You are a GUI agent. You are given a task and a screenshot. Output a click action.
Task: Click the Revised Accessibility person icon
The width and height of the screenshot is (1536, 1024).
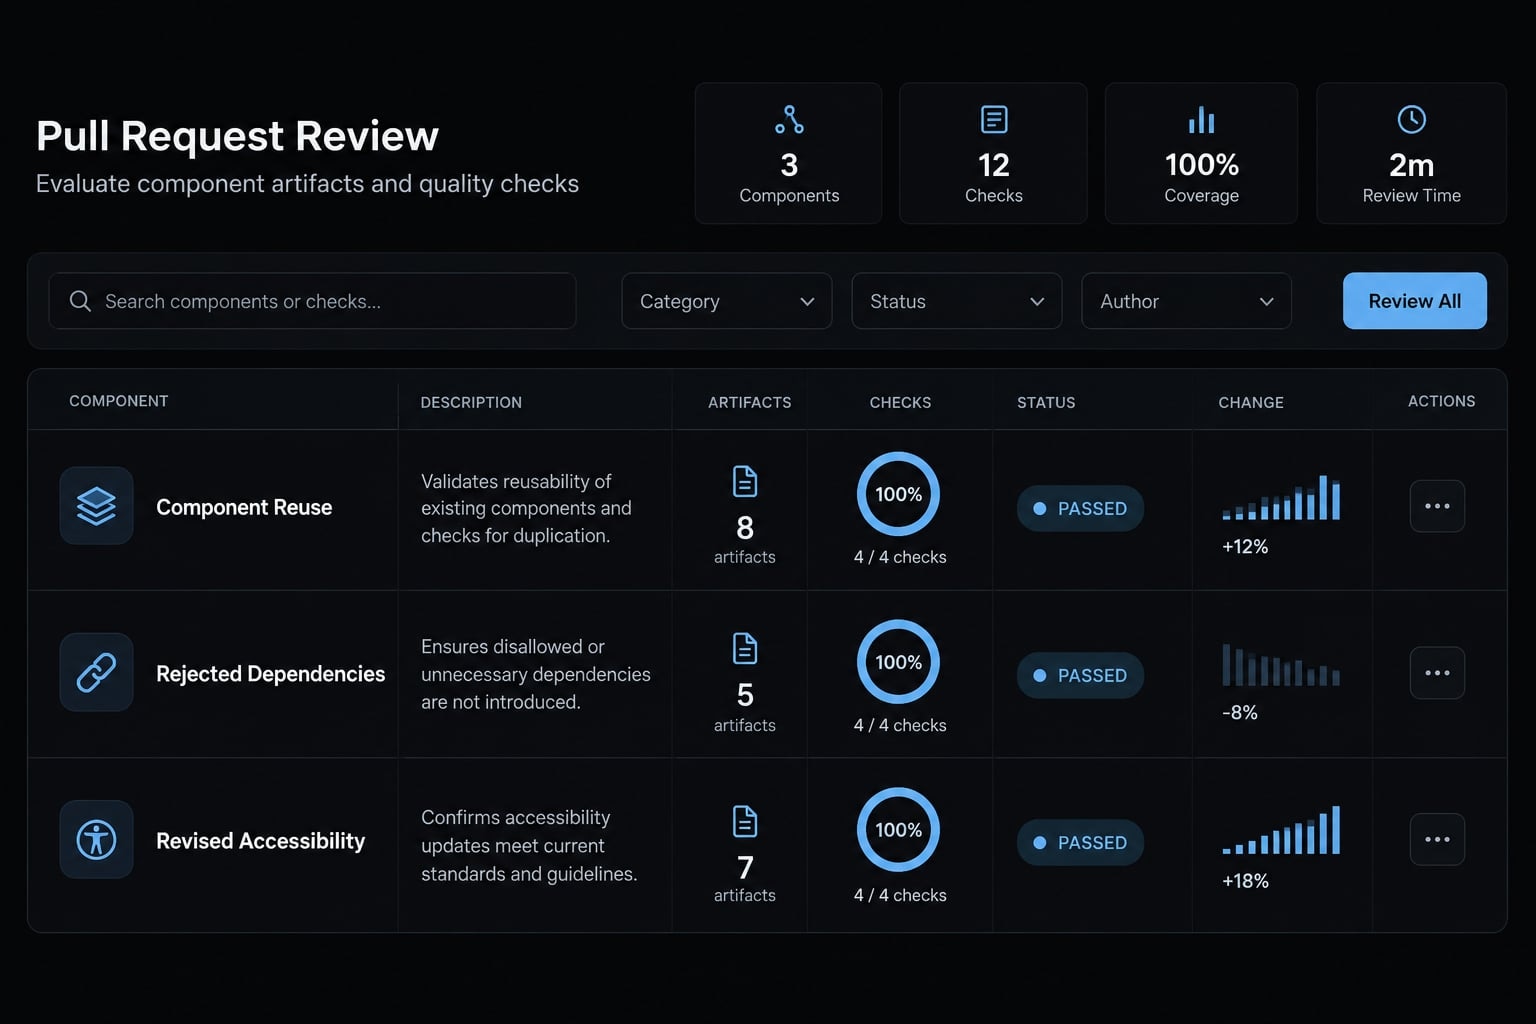pyautogui.click(x=96, y=839)
